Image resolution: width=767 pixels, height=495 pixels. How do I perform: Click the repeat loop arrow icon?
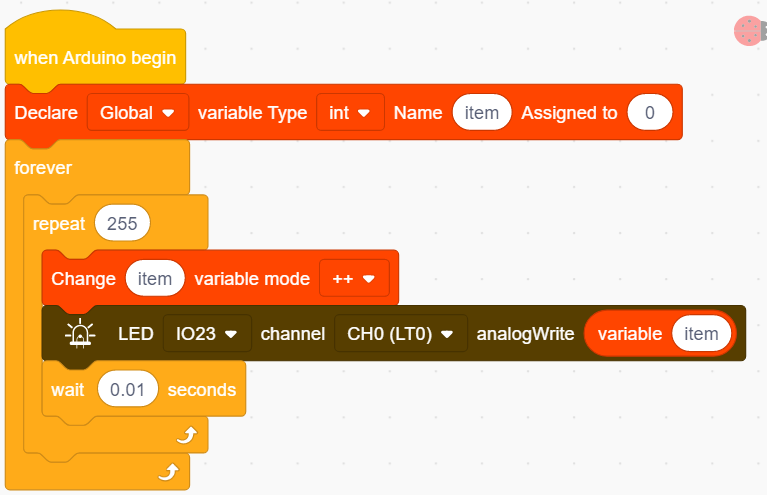tap(187, 434)
